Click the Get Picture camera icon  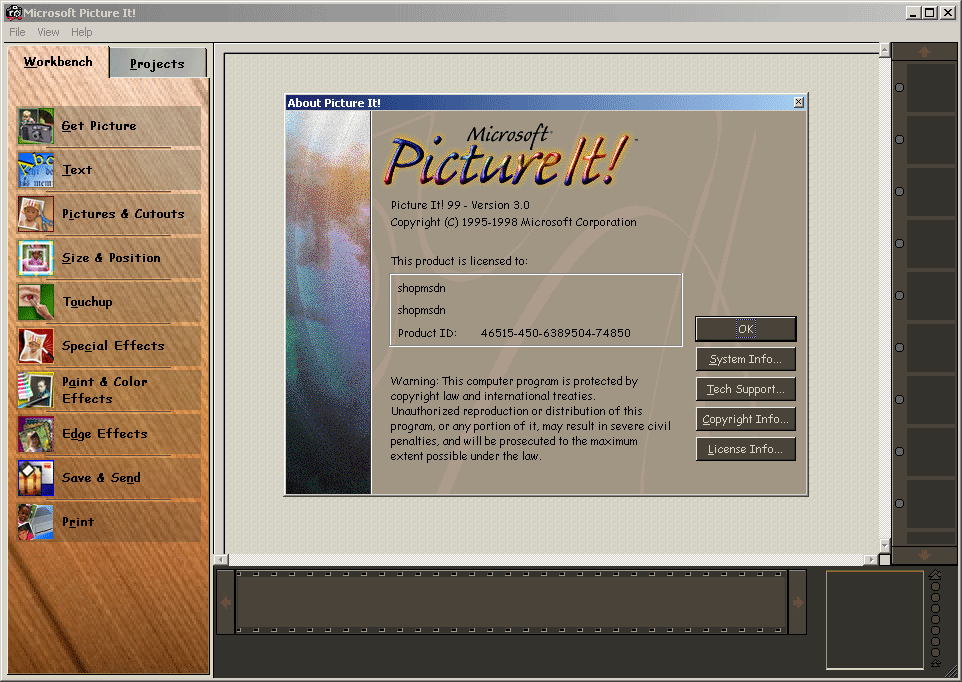tap(36, 126)
